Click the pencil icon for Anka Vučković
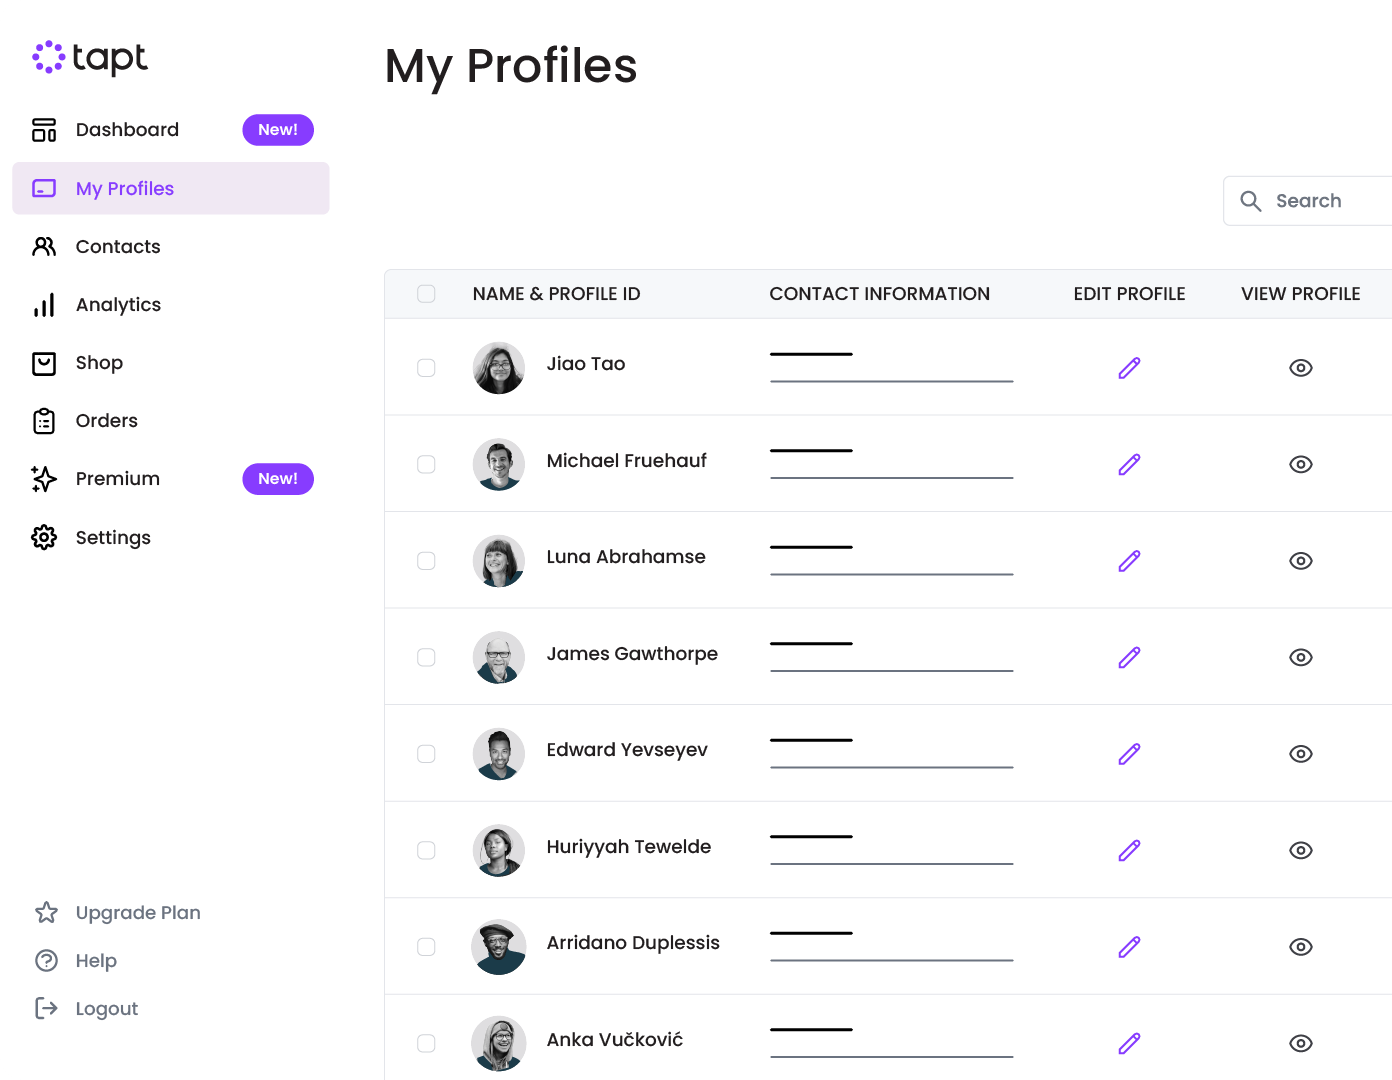 click(1129, 1043)
